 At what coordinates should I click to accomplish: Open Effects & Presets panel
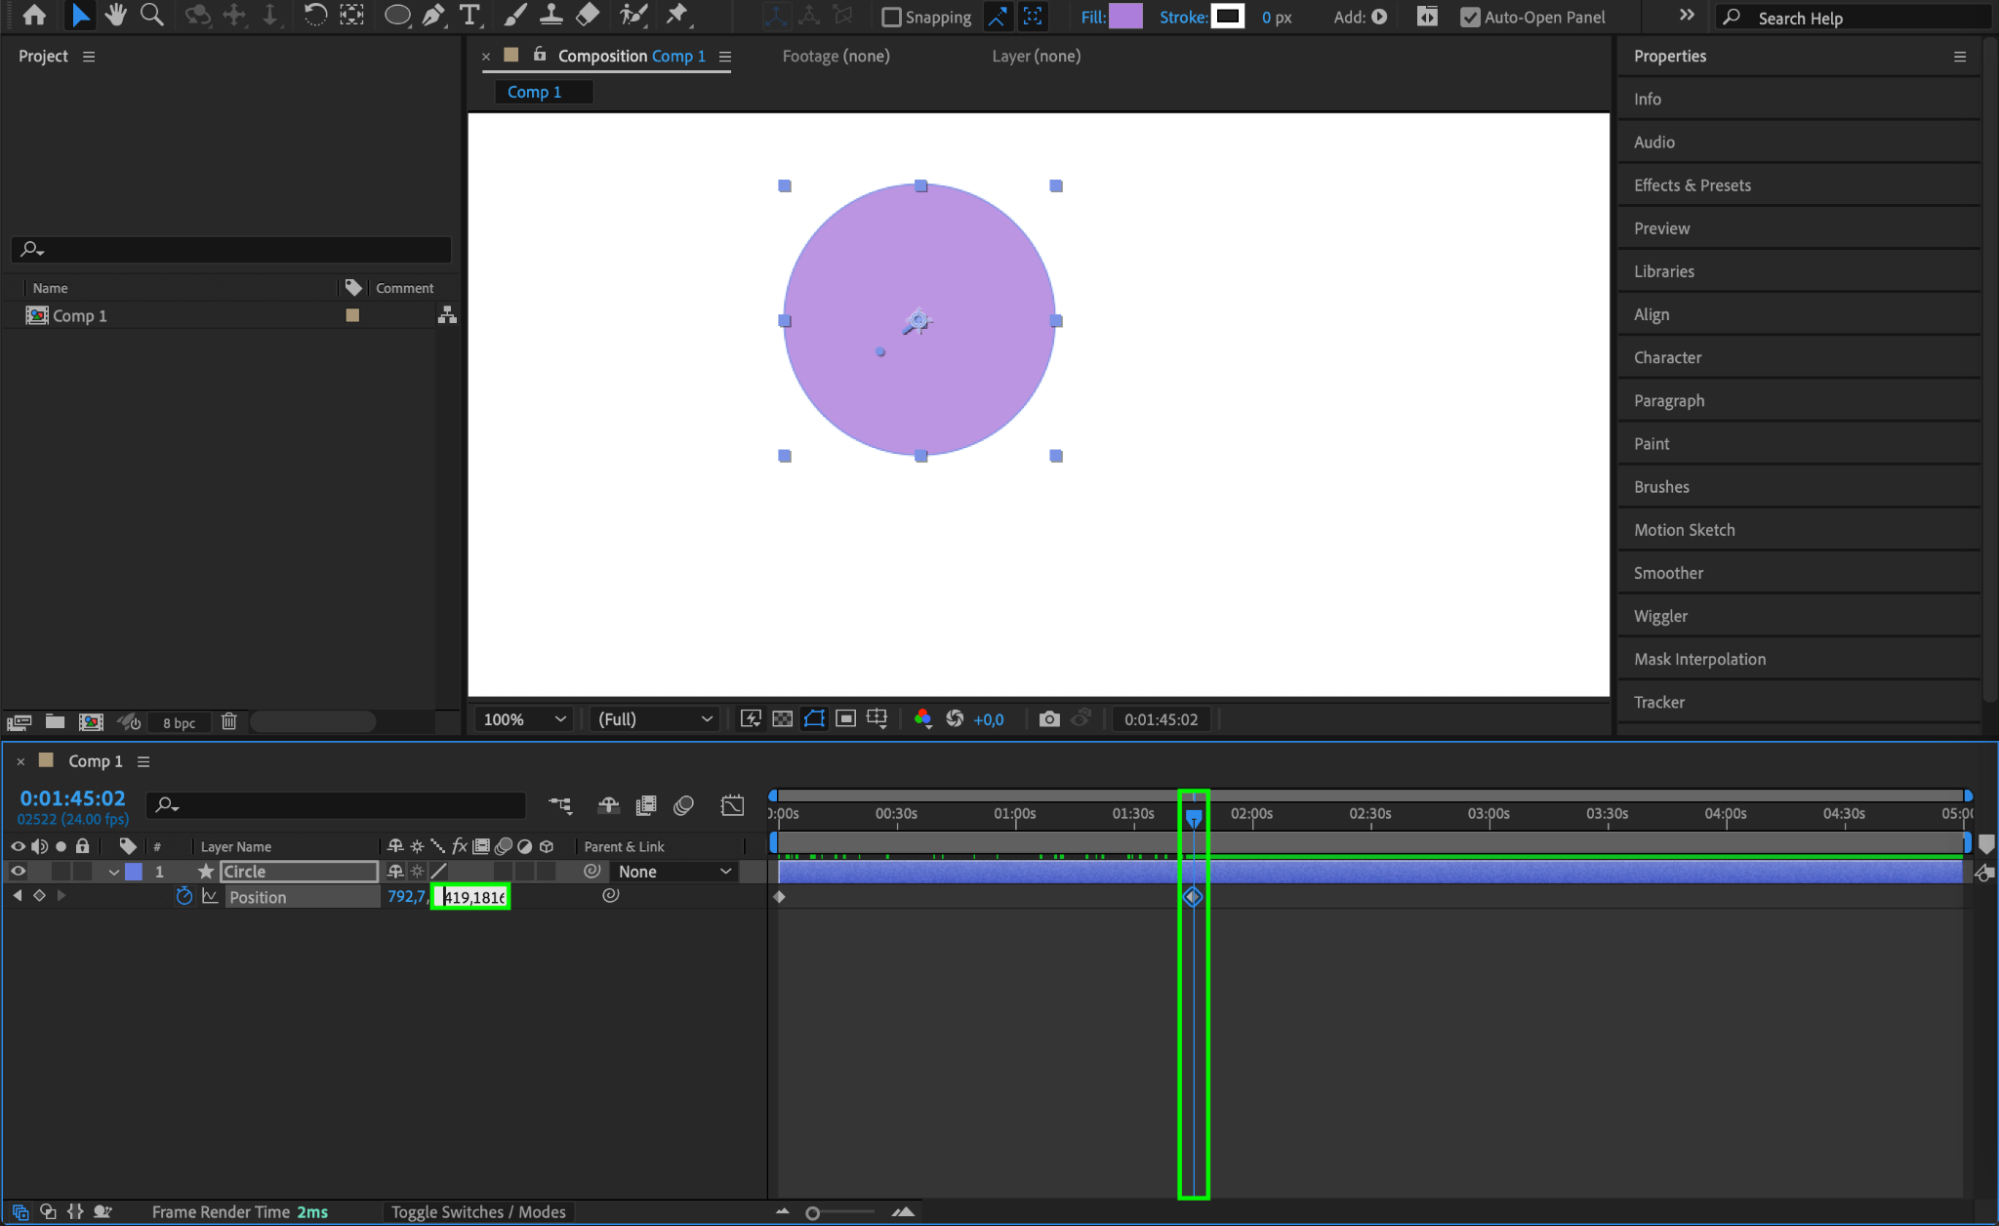point(1692,185)
